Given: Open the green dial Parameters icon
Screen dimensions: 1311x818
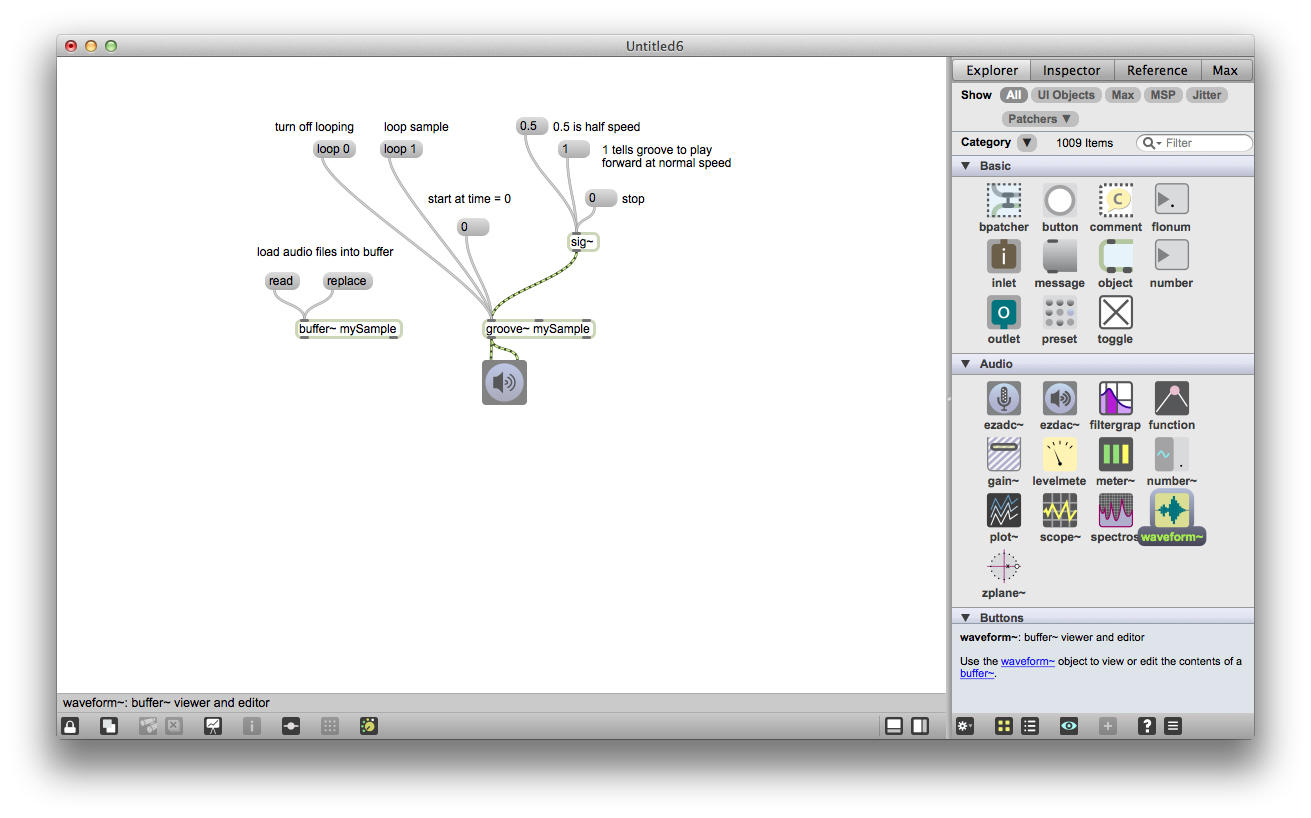Looking at the screenshot, I should point(369,726).
